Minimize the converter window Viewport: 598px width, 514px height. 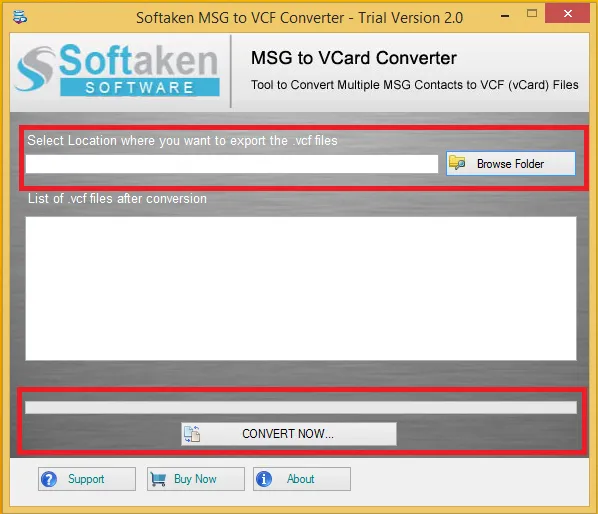(x=505, y=16)
